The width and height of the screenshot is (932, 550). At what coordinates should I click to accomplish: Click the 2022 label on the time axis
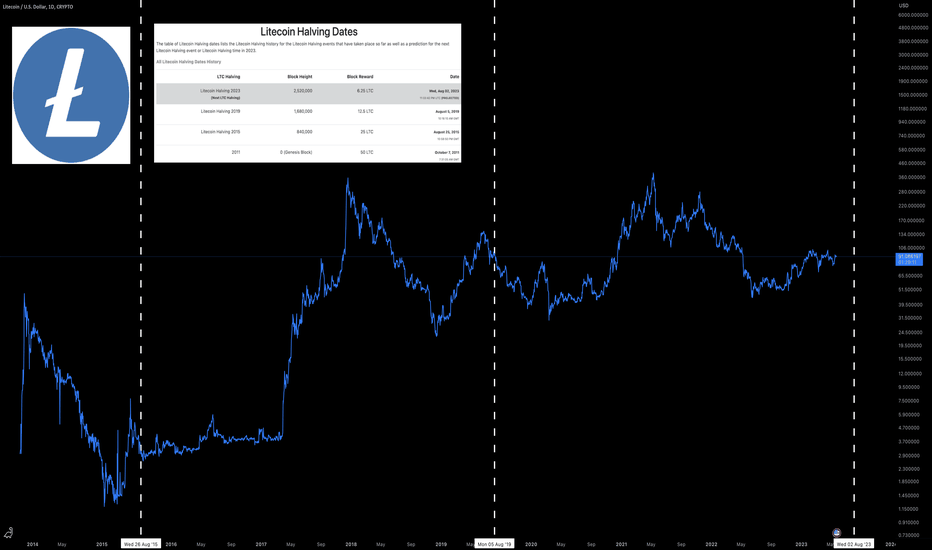tap(711, 544)
